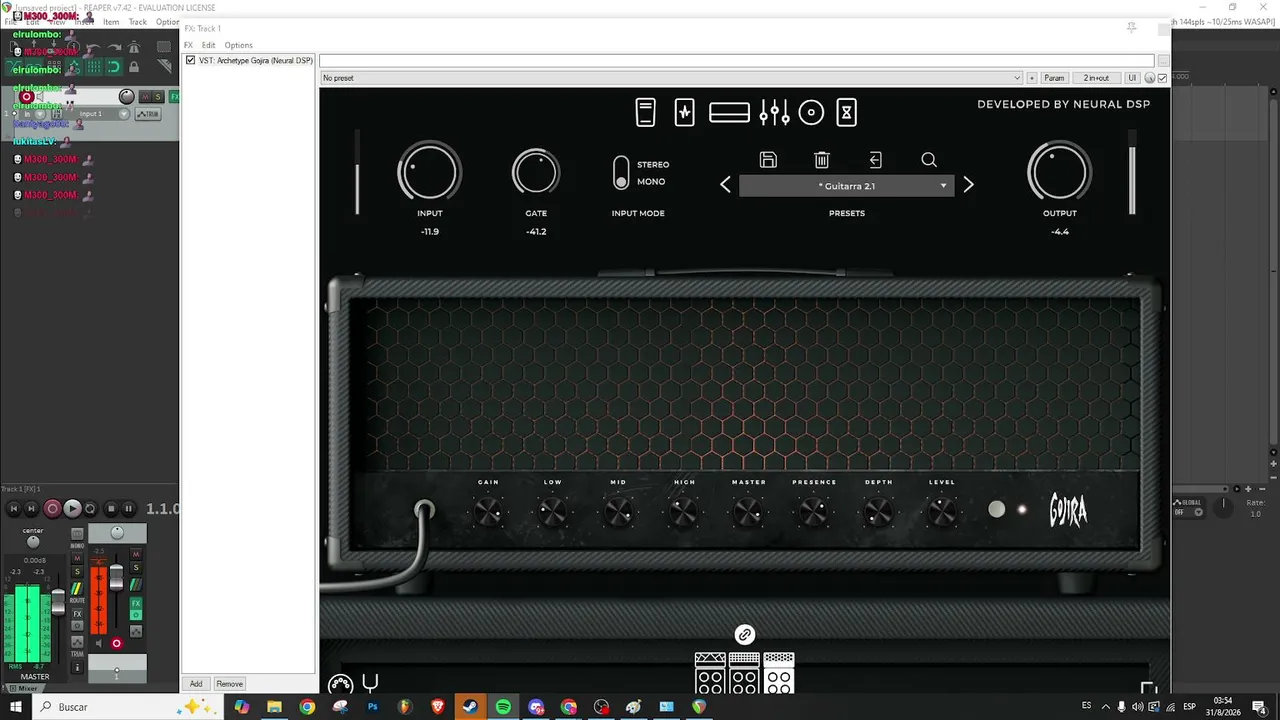Image resolution: width=1280 pixels, height=720 pixels.
Task: Select the next preset arrow
Action: [x=968, y=185]
